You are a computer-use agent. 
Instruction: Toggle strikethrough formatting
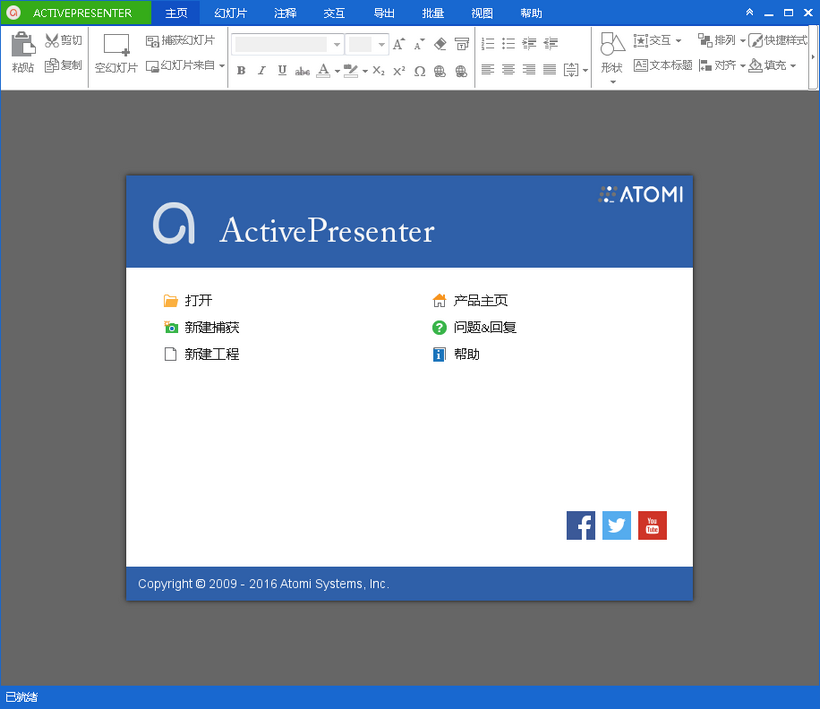pos(302,71)
